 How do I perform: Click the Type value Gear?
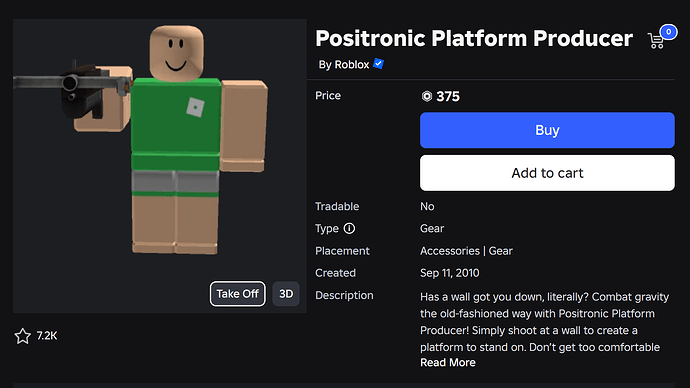(432, 228)
